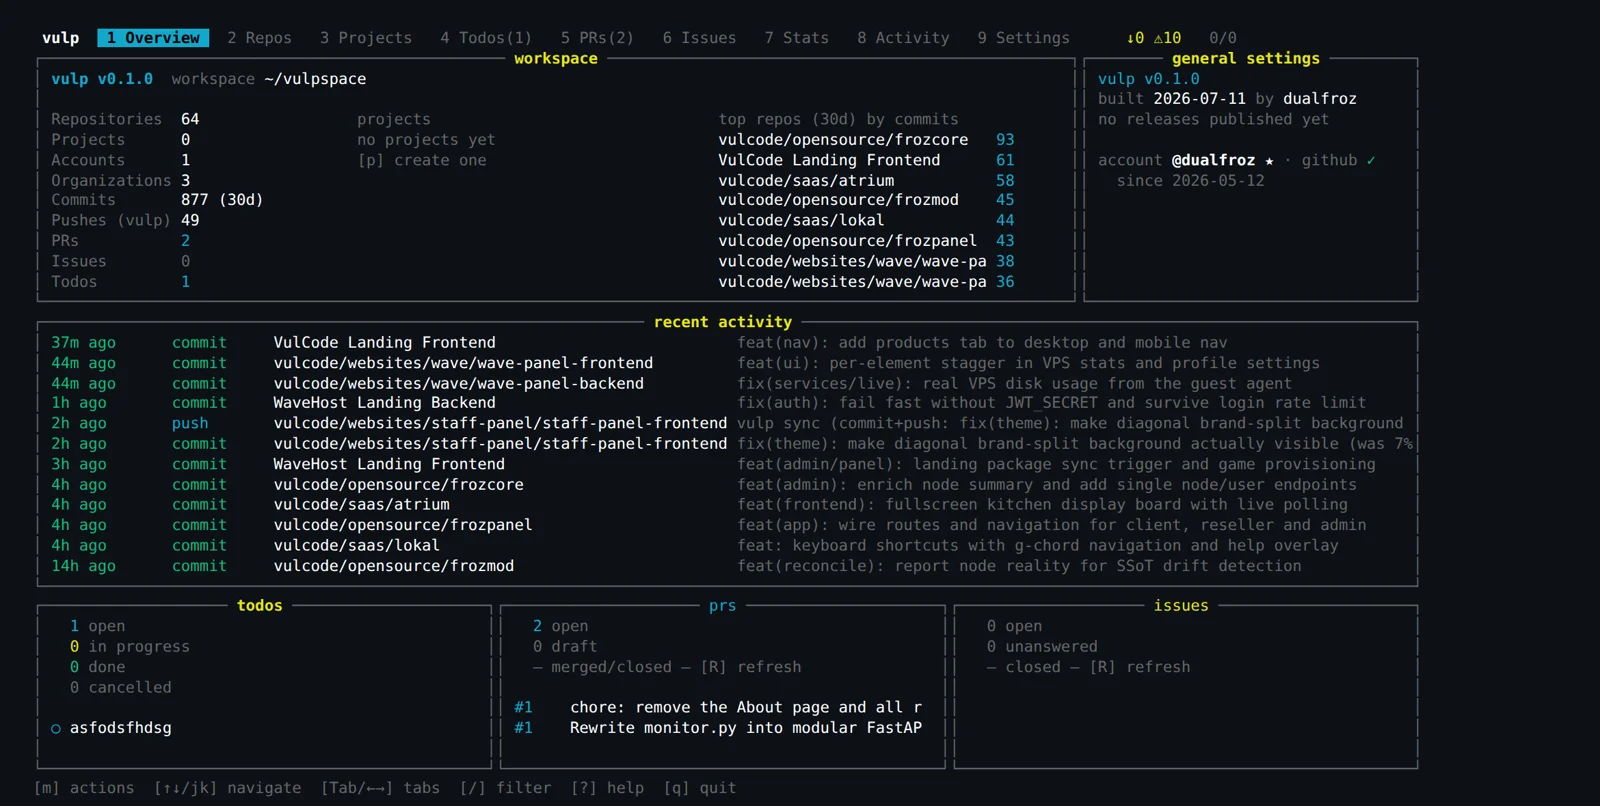The height and width of the screenshot is (806, 1600).
Task: Open the 5 PRs(2) tab
Action: 597,38
